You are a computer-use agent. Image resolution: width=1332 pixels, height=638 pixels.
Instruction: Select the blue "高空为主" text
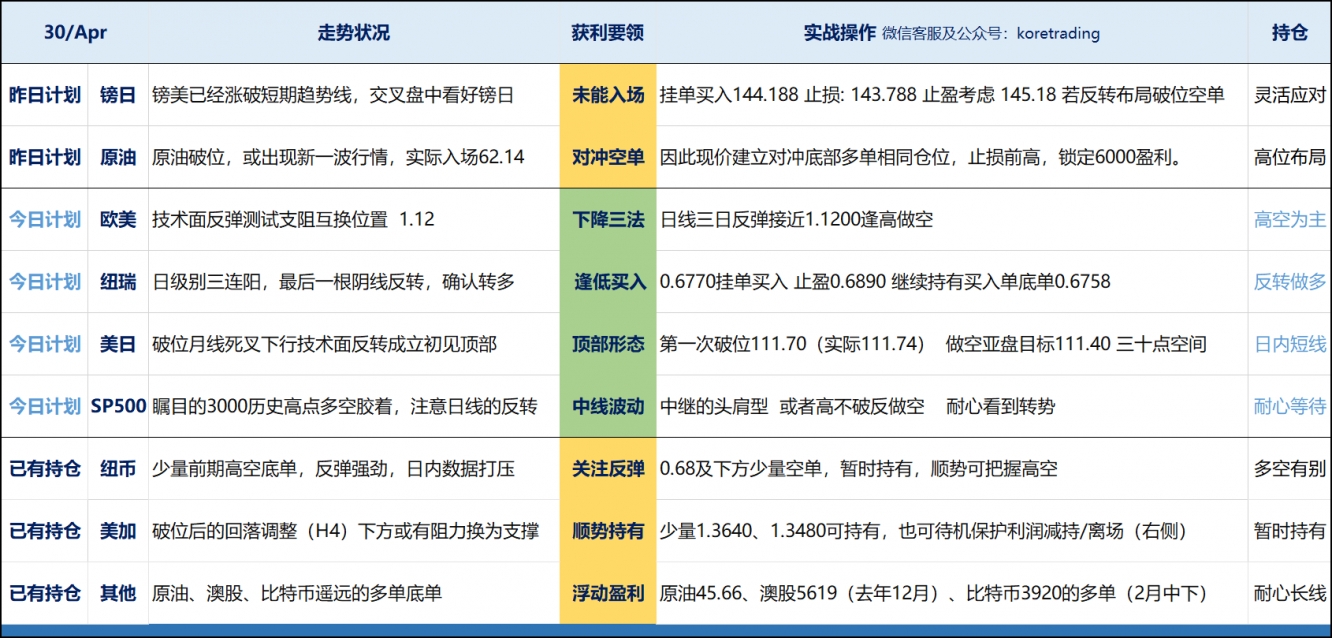click(x=1290, y=220)
